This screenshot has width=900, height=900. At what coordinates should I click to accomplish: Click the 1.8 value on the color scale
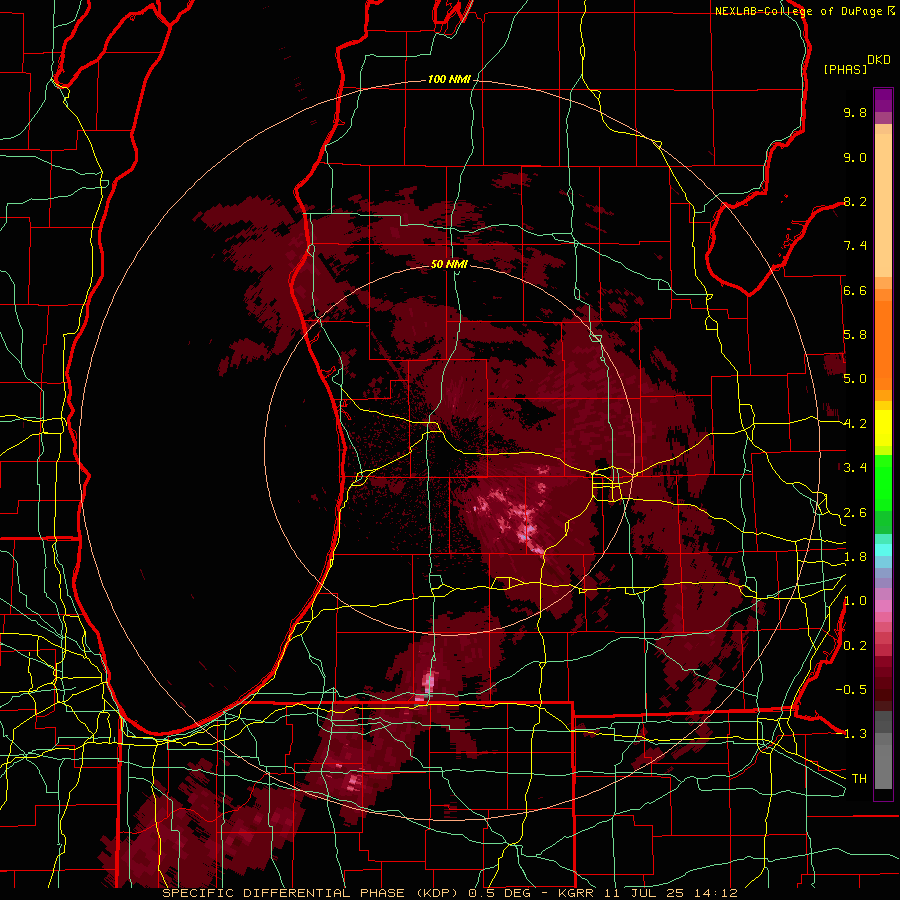tap(855, 557)
